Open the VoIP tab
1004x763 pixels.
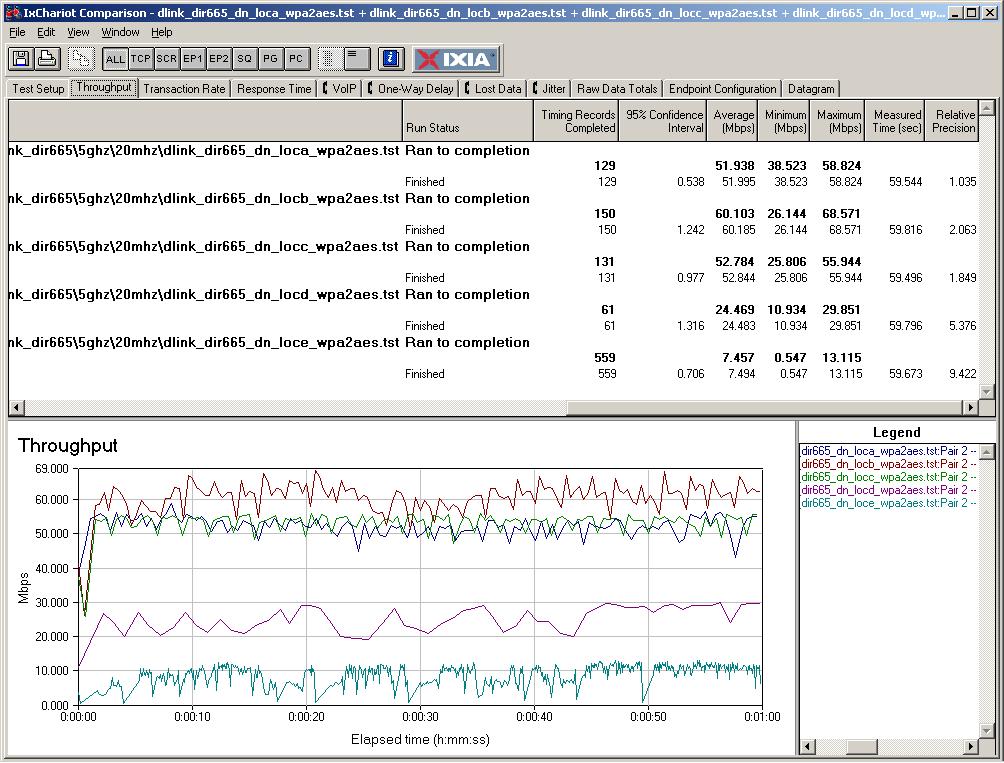pos(340,89)
